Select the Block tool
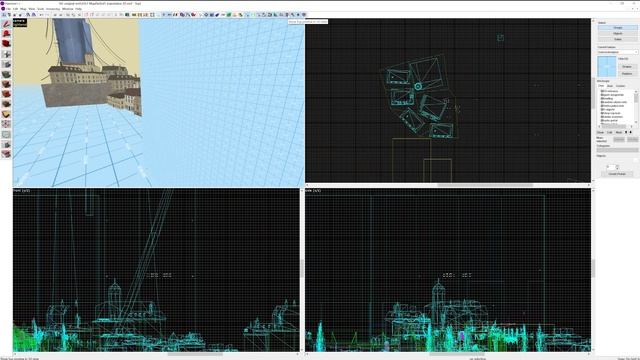This screenshot has width=640, height=360. [6, 64]
